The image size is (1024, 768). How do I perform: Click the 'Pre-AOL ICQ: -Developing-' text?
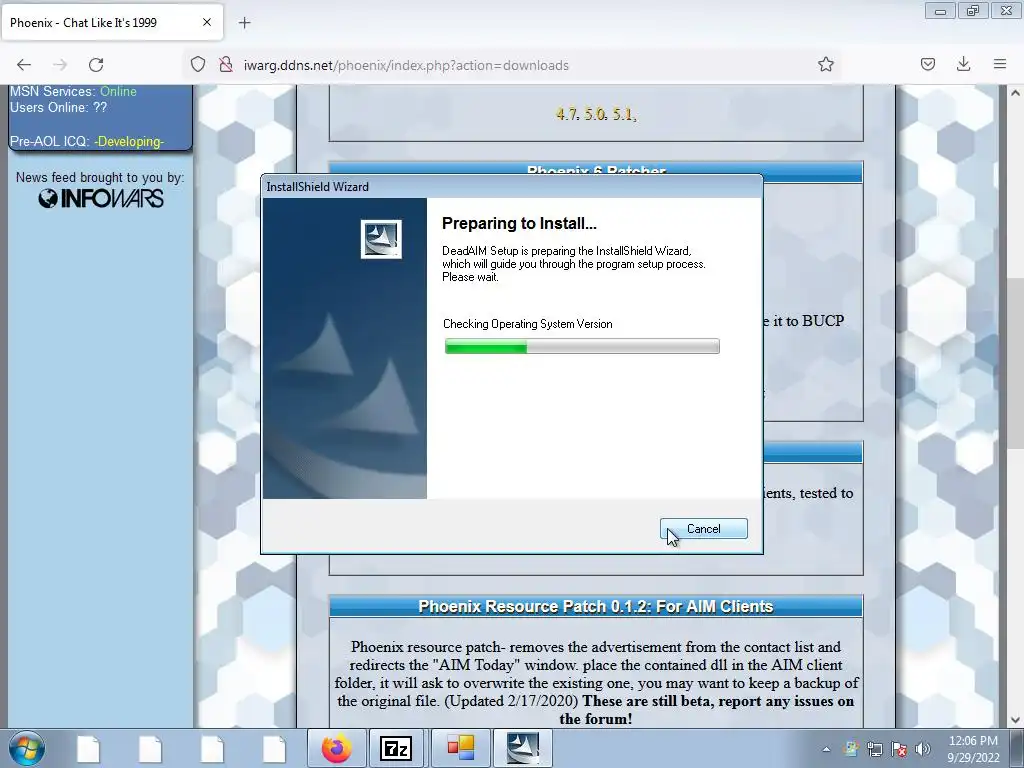87,141
